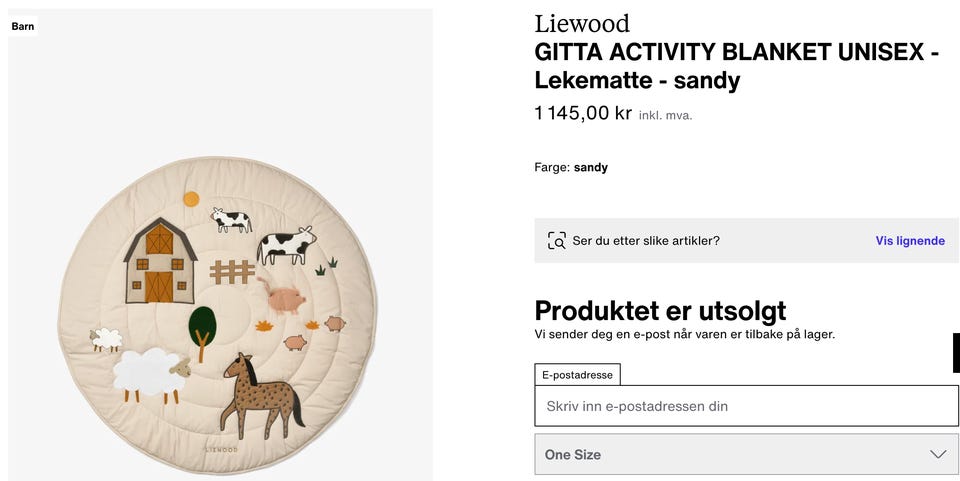This screenshot has width=960, height=481.
Task: Click the 'E-postadresse' field label
Action: coord(577,375)
